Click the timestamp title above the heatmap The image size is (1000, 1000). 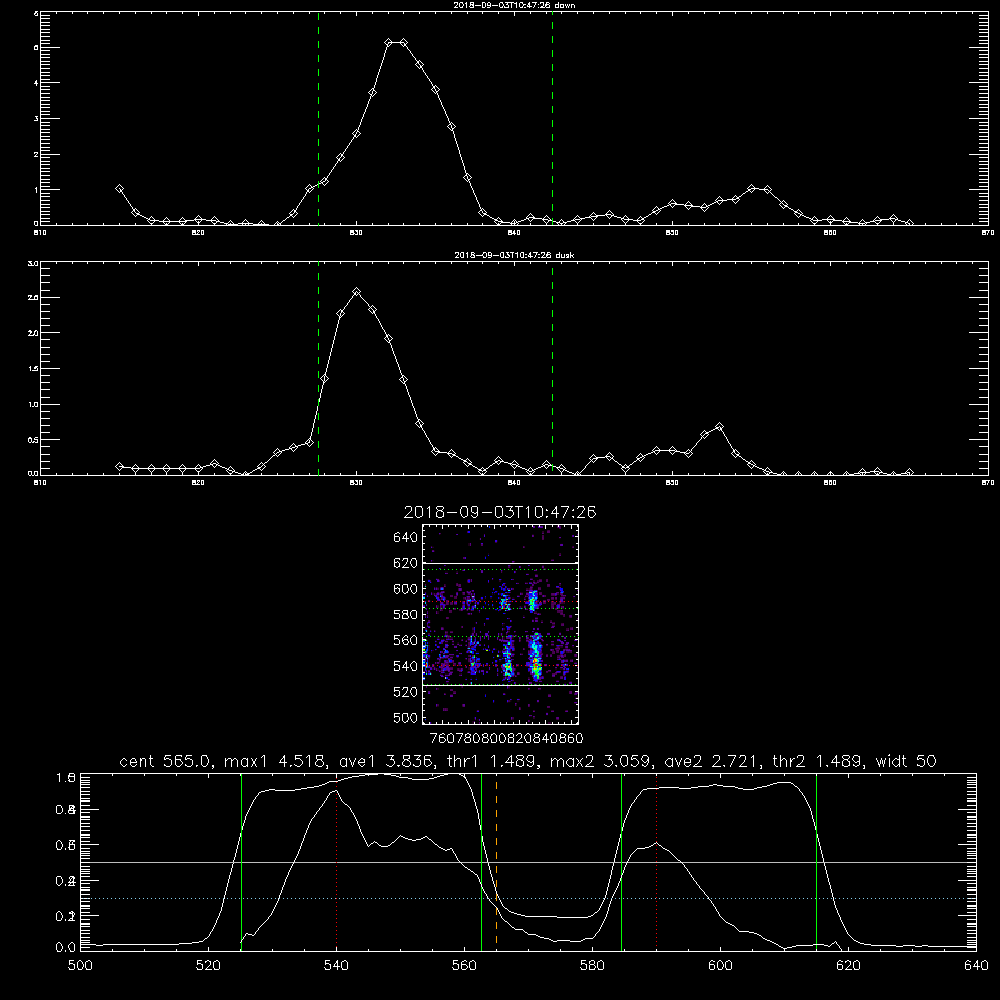[500, 512]
